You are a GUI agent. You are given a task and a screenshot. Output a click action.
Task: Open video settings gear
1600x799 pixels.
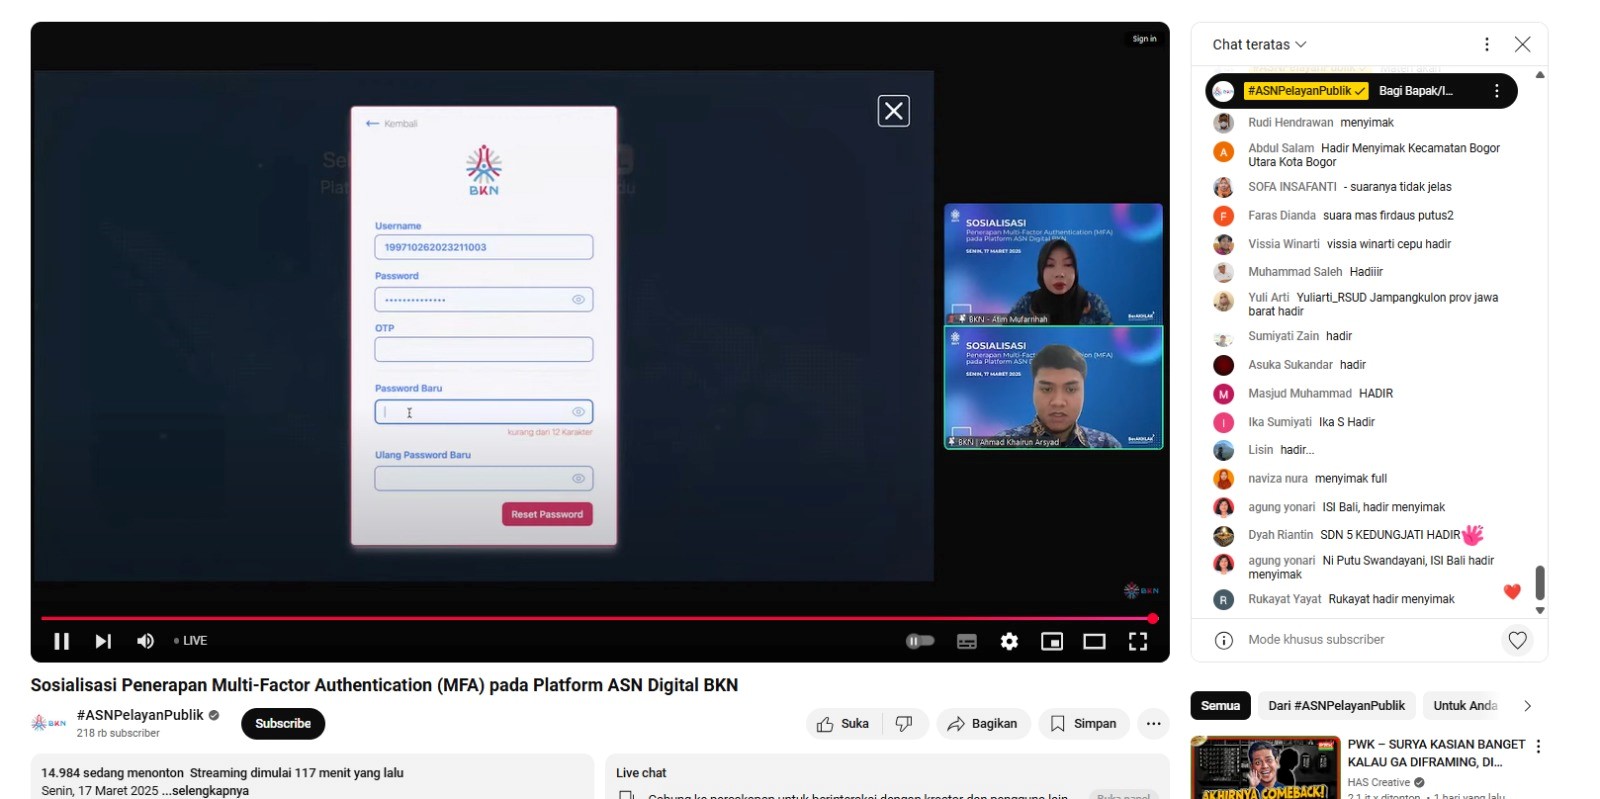(x=1009, y=642)
